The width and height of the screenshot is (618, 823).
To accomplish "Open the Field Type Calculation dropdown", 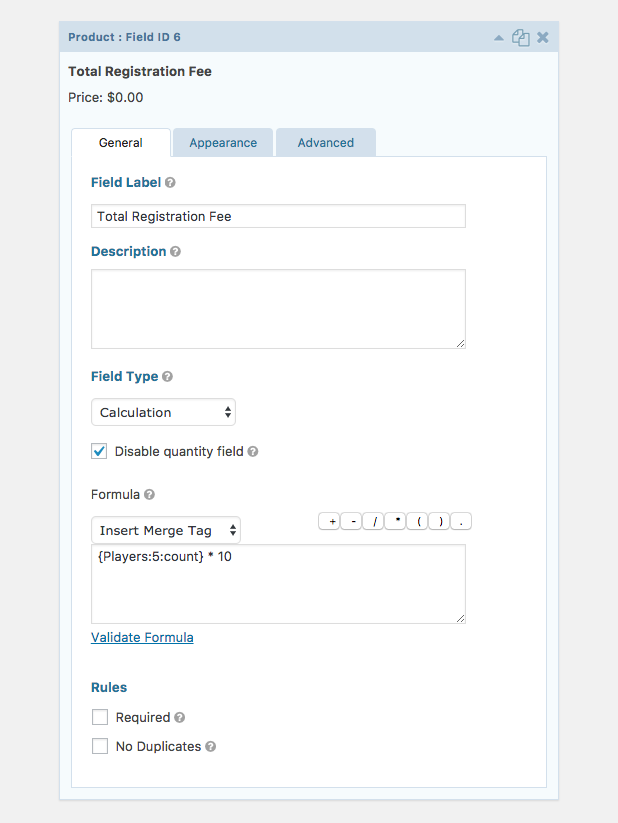I will pyautogui.click(x=163, y=413).
